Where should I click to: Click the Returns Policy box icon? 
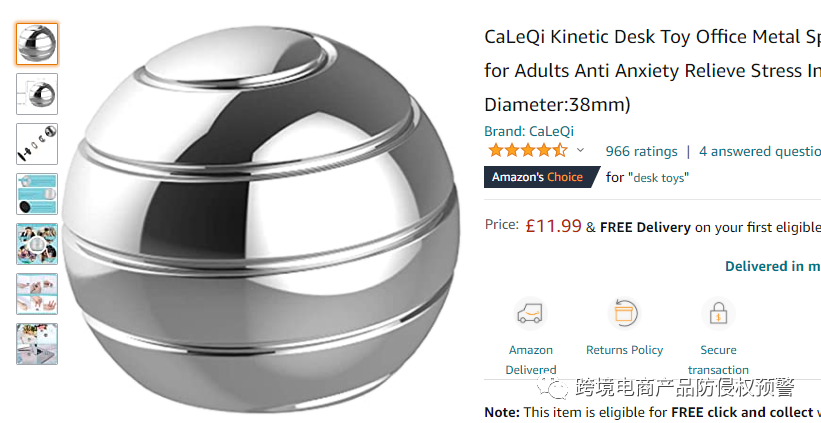click(624, 313)
